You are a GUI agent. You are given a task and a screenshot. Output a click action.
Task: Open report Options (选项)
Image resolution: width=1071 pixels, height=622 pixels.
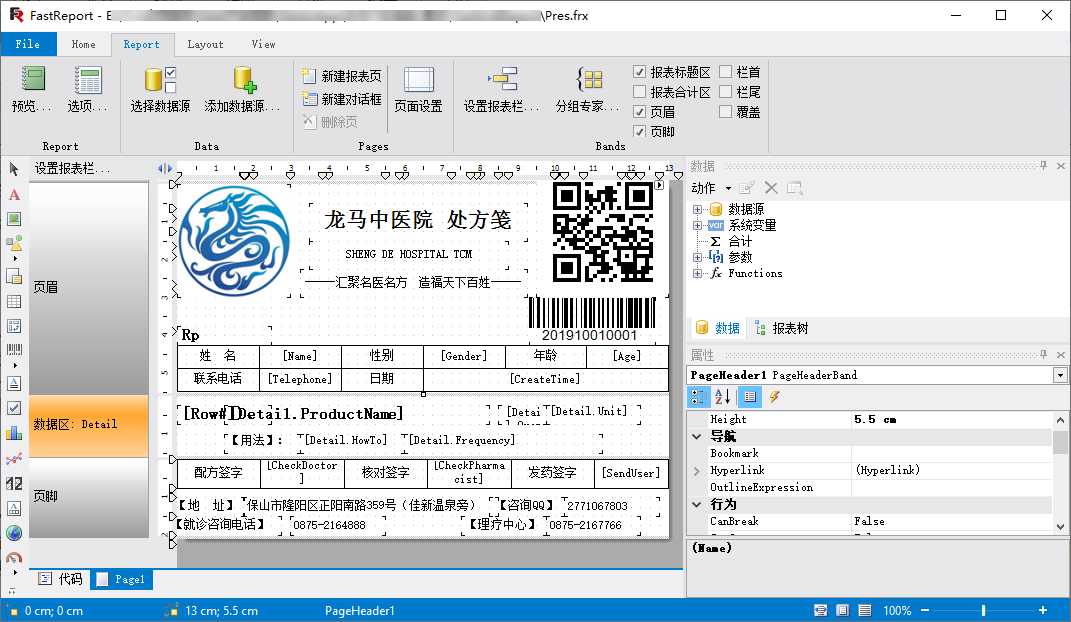point(87,89)
